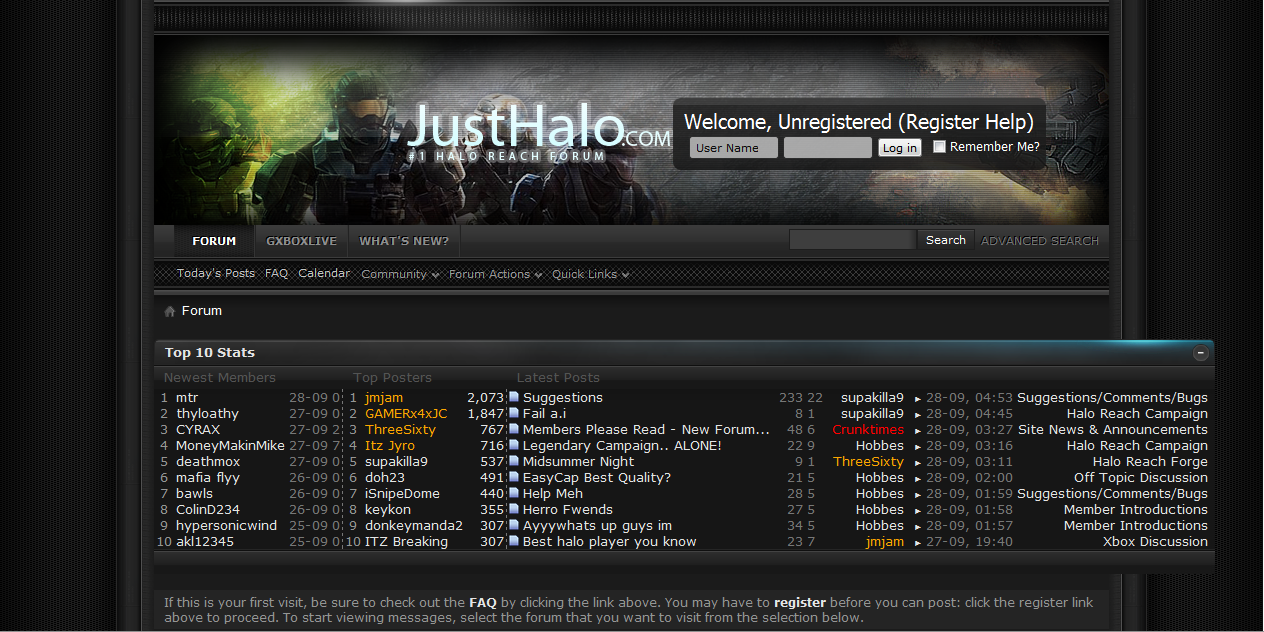Click post icon beside Members Please Read thread

514,429
